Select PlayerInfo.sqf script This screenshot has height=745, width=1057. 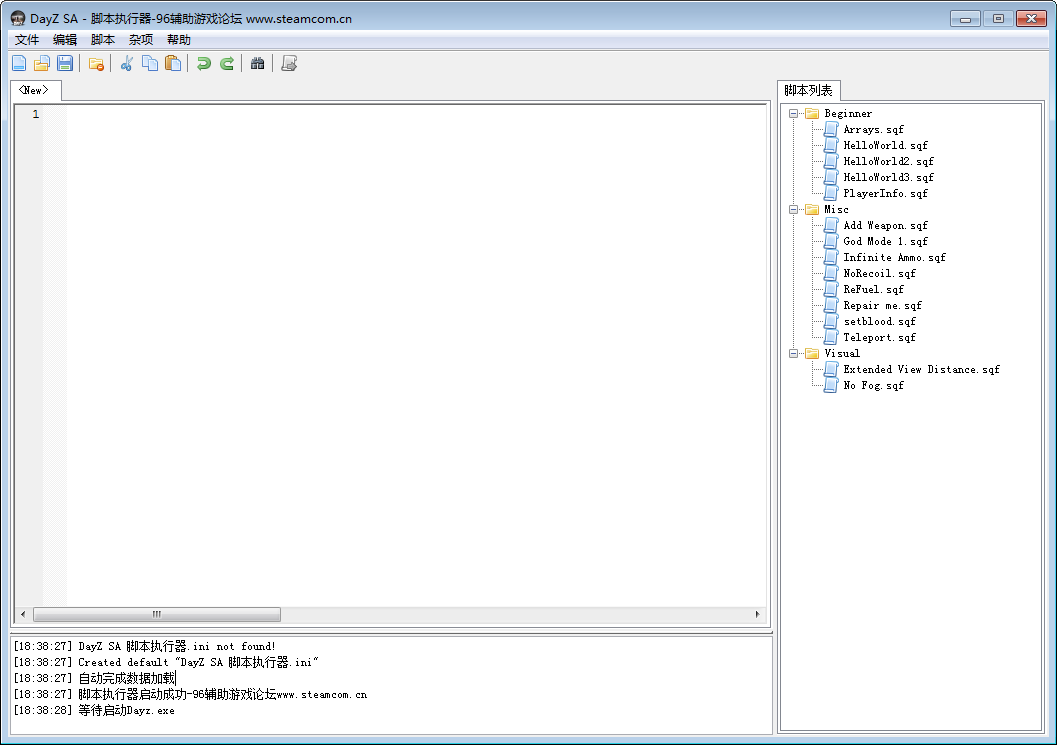[885, 193]
